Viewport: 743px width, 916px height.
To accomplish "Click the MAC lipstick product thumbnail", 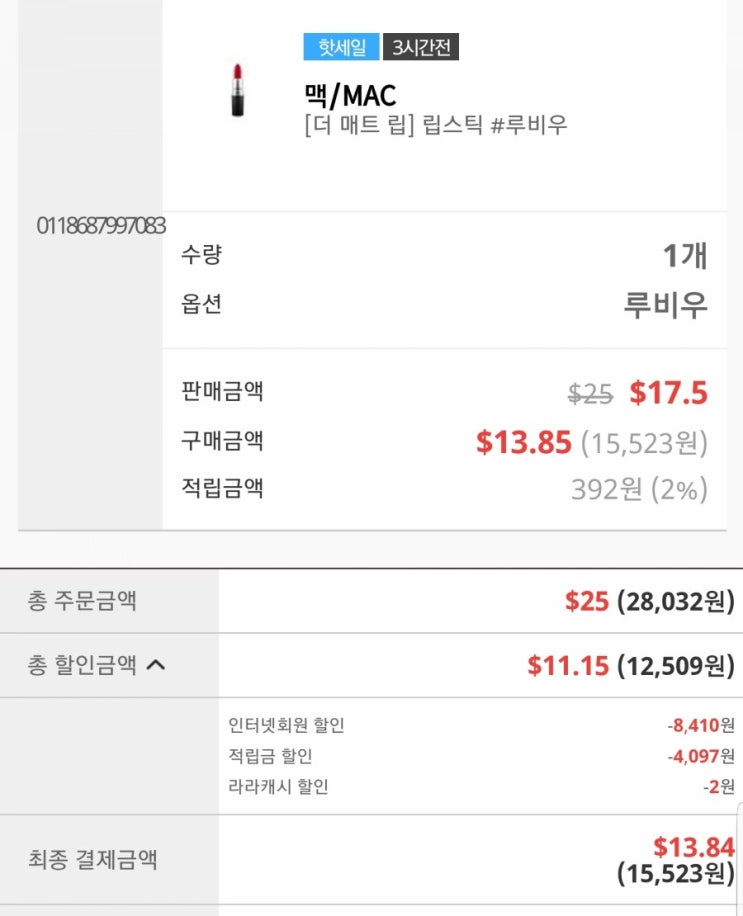I will (x=237, y=90).
